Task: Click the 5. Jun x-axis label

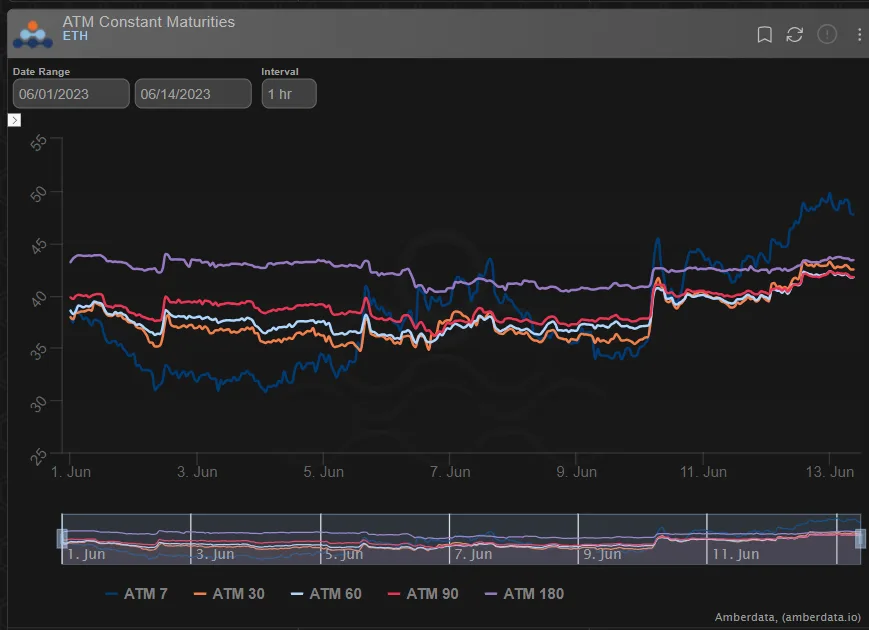Action: [x=324, y=472]
